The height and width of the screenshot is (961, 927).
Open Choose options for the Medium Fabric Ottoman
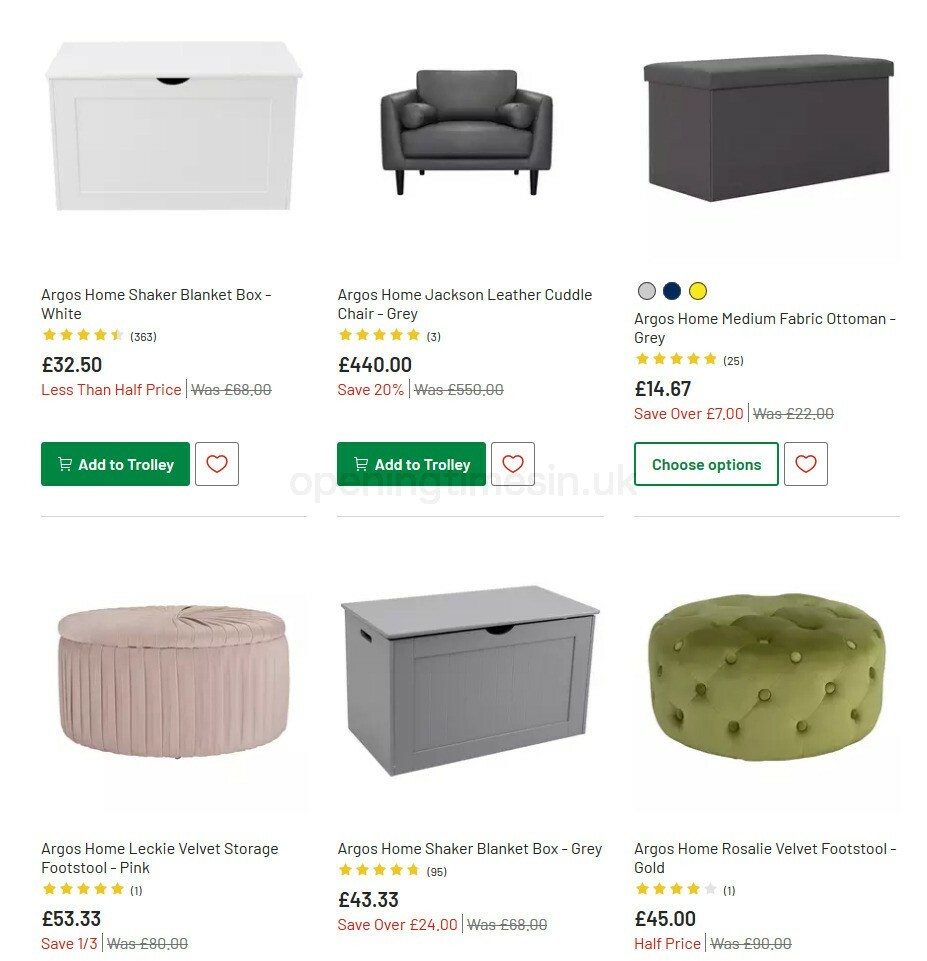tap(706, 463)
